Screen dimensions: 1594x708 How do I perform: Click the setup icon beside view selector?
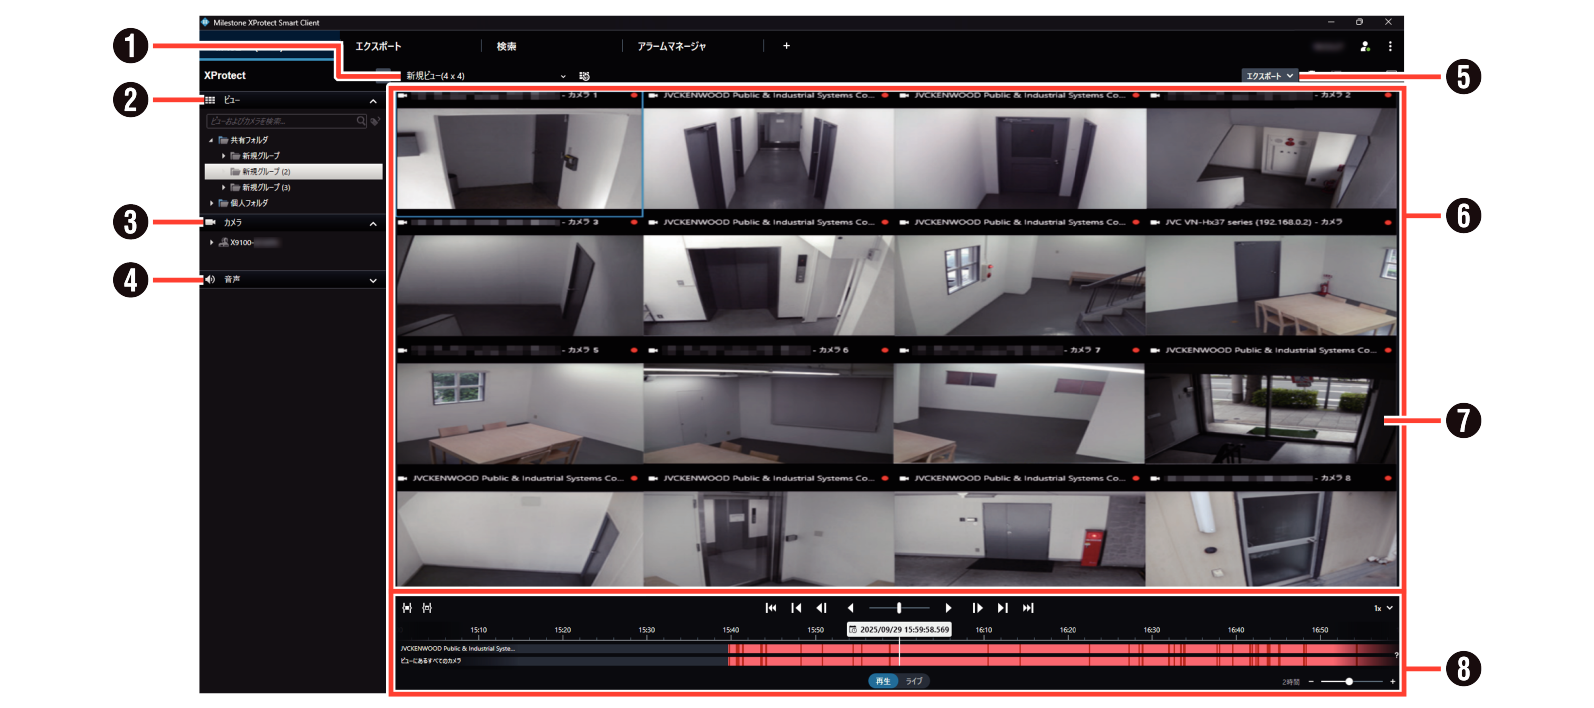(x=584, y=76)
